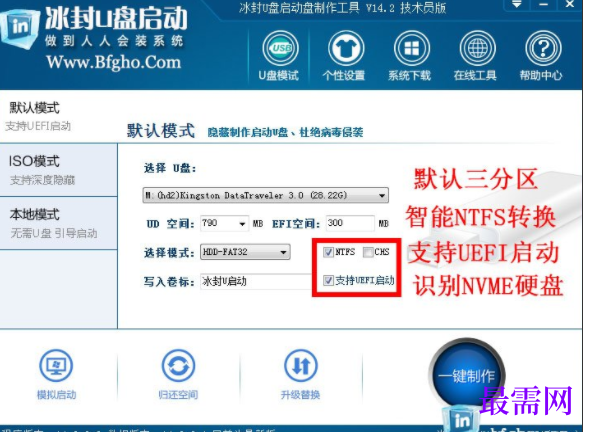Open the U盘模式 USB icon
Image resolution: width=591 pixels, height=432 pixels.
(280, 48)
